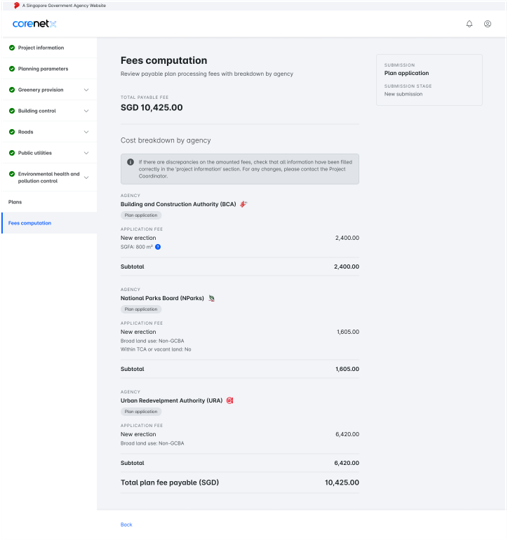Expand the Public utilities section
Image resolution: width=508 pixels, height=540 pixels.
[86, 153]
